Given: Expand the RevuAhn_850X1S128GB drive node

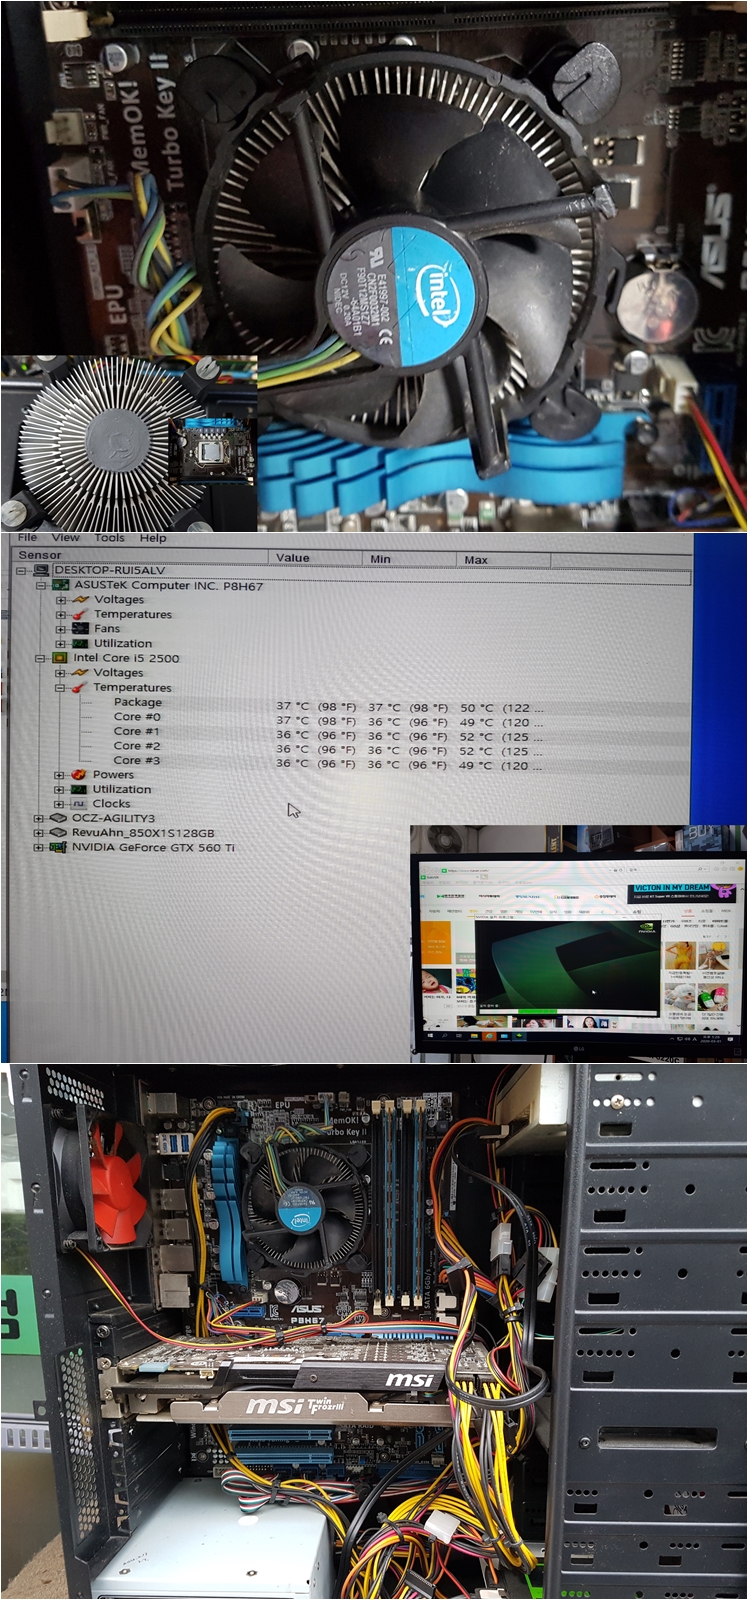Looking at the screenshot, I should 38,833.
